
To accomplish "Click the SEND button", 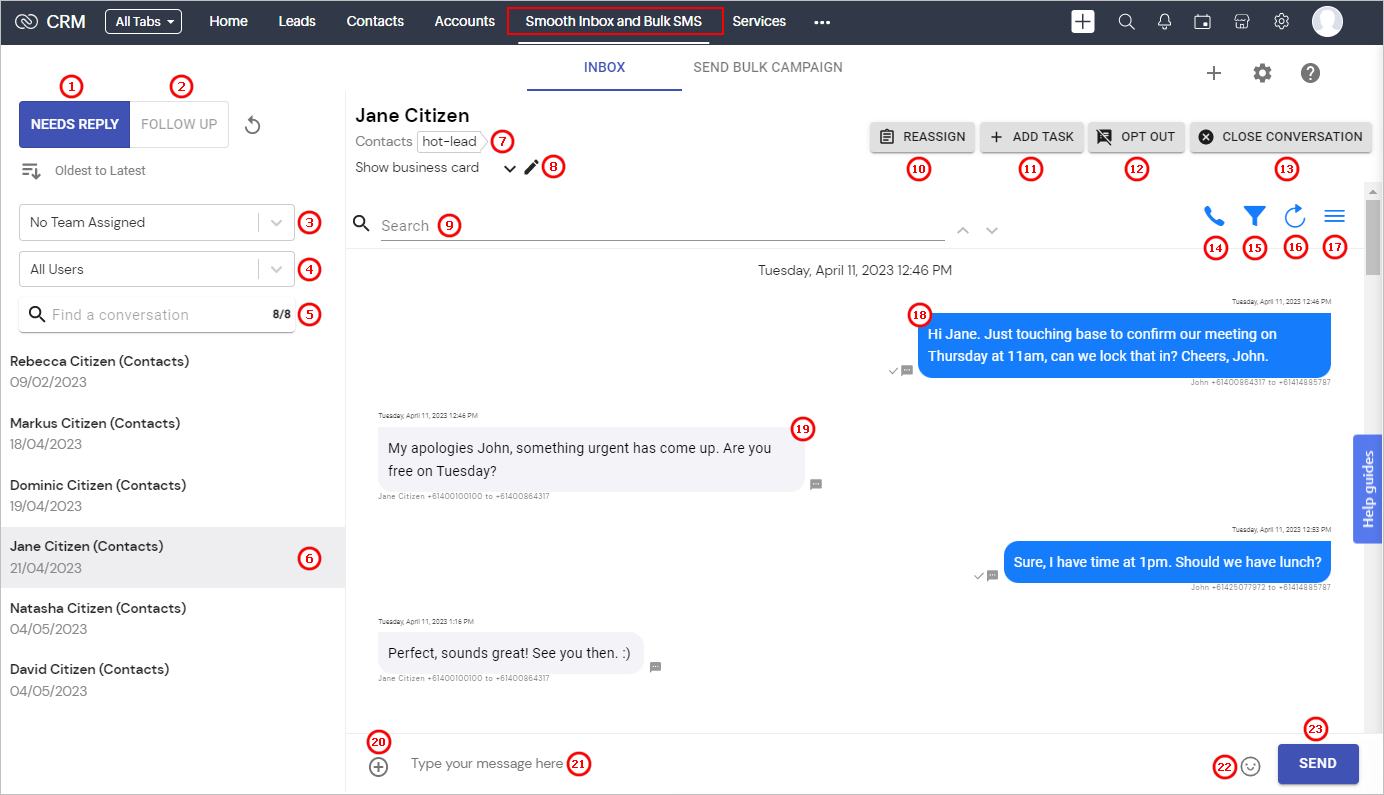I will pyautogui.click(x=1318, y=764).
